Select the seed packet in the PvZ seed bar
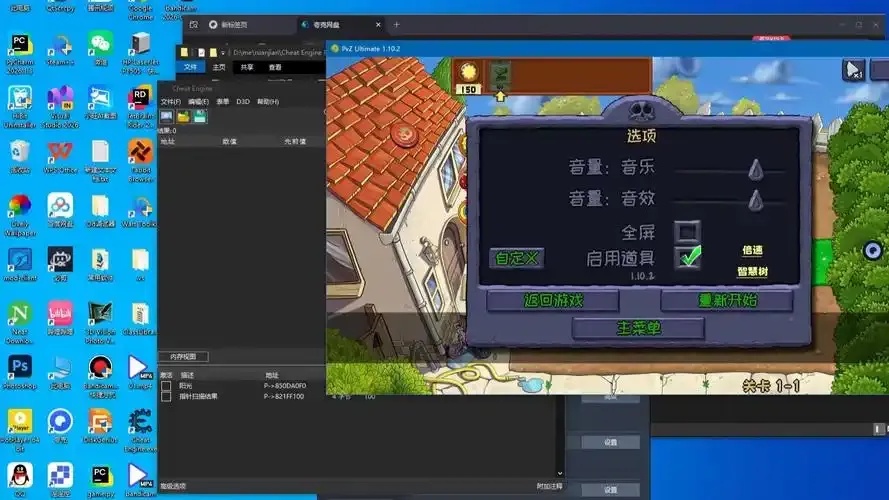Viewport: 889px width, 500px height. click(500, 75)
